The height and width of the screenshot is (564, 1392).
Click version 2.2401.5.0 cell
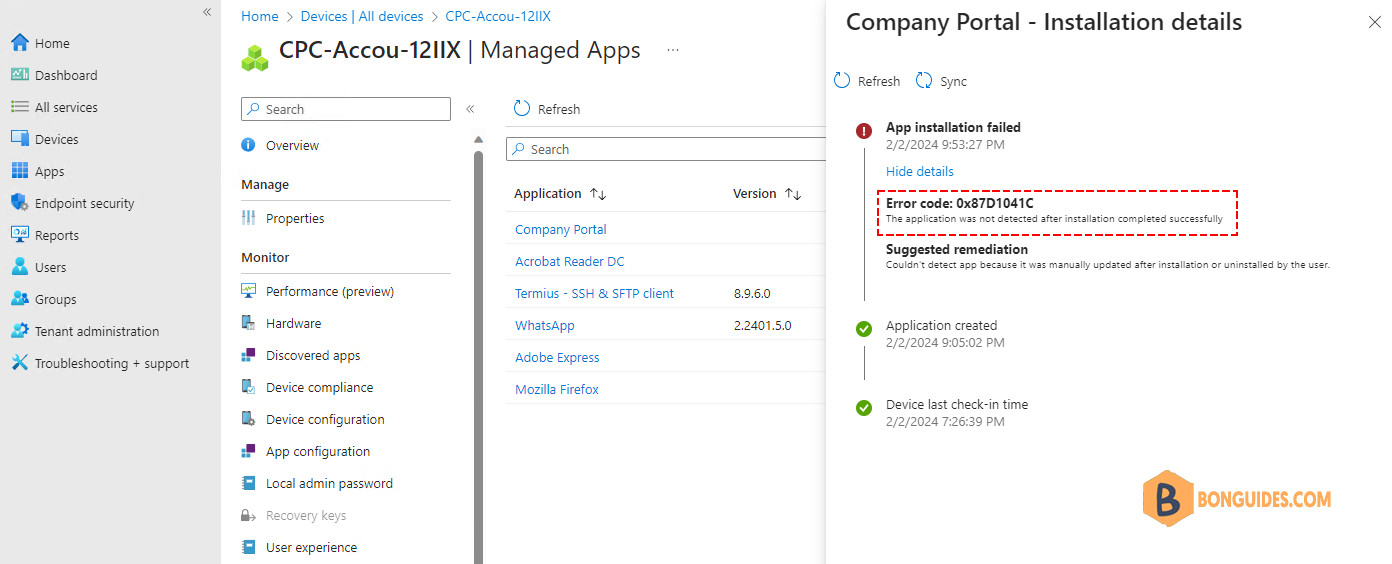[x=762, y=325]
